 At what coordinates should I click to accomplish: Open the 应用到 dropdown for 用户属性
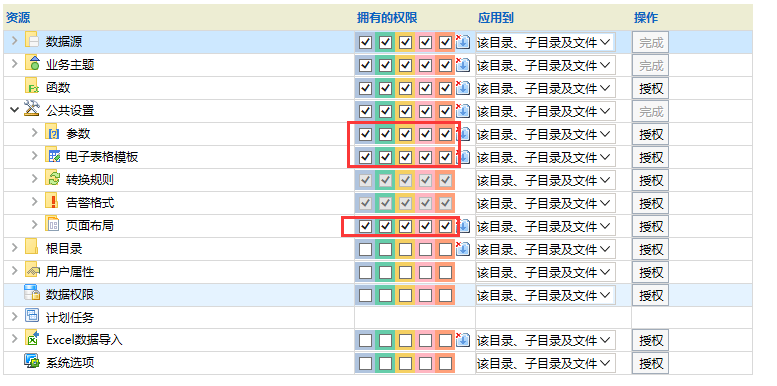point(545,272)
